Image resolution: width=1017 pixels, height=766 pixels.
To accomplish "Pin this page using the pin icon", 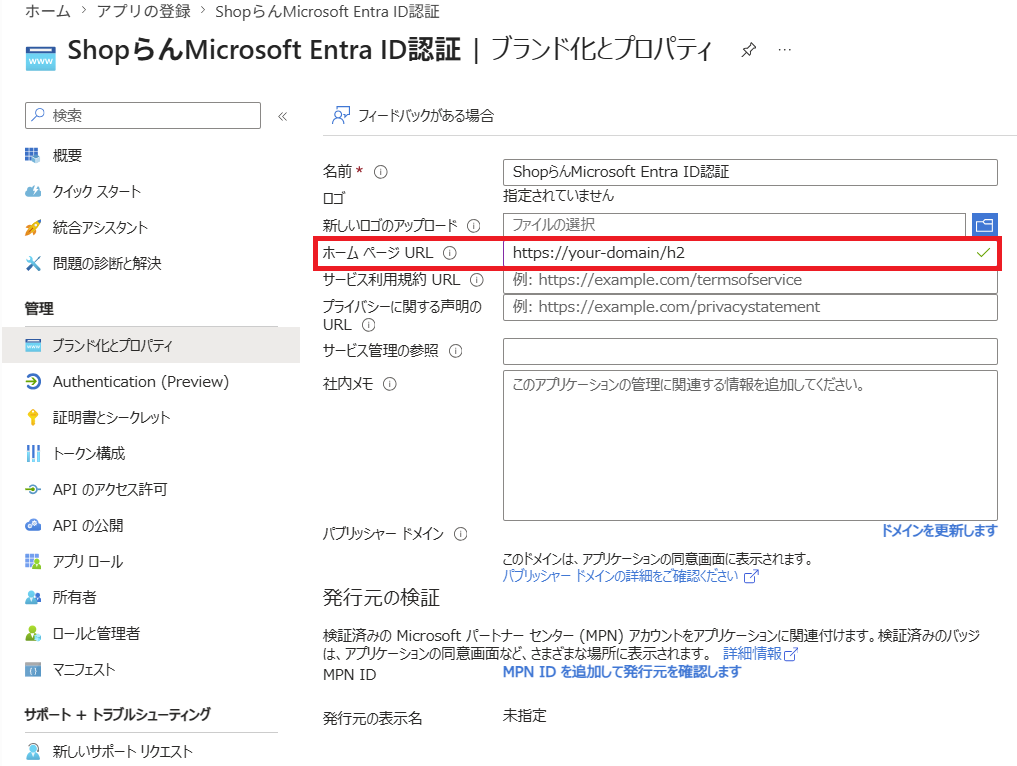I will (748, 50).
